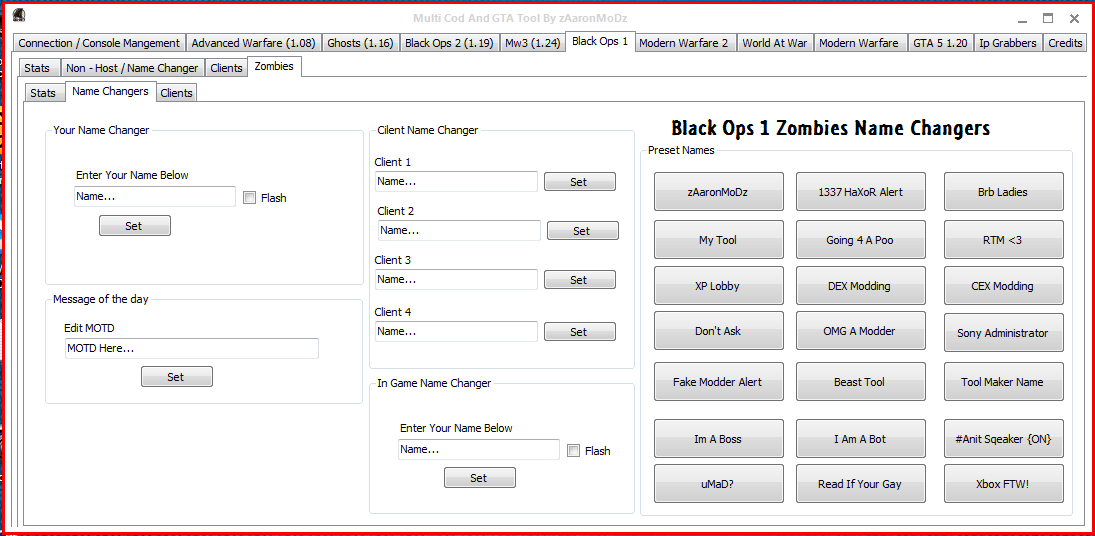This screenshot has height=536, width=1095.
Task: Focus the Client 1 name field
Action: point(456,181)
